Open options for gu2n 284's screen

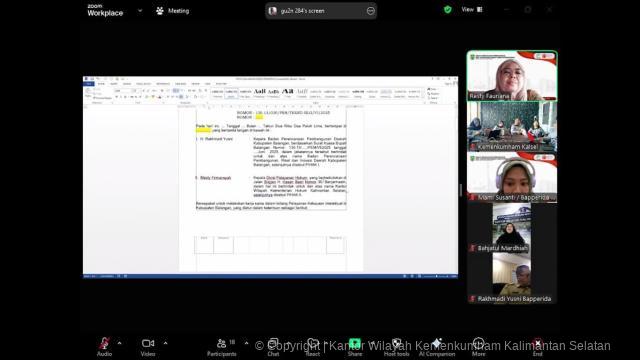(x=371, y=11)
